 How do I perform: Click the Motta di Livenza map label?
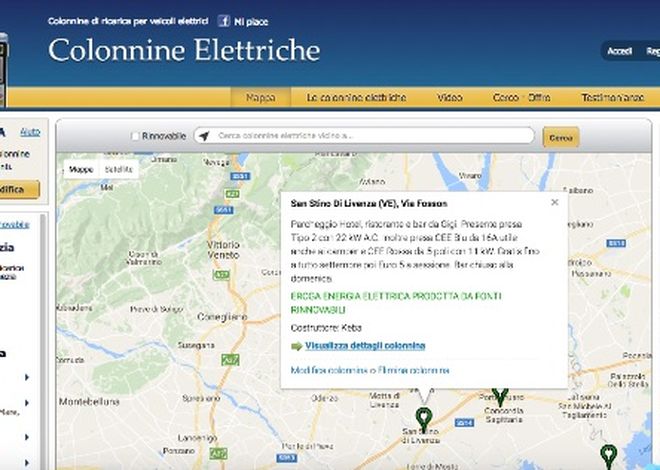(384, 400)
